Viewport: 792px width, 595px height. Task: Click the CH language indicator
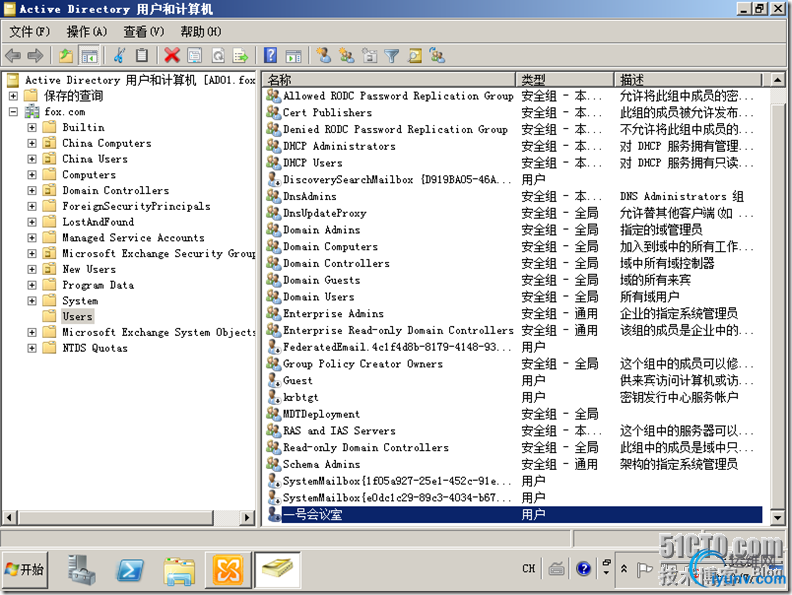pos(528,569)
